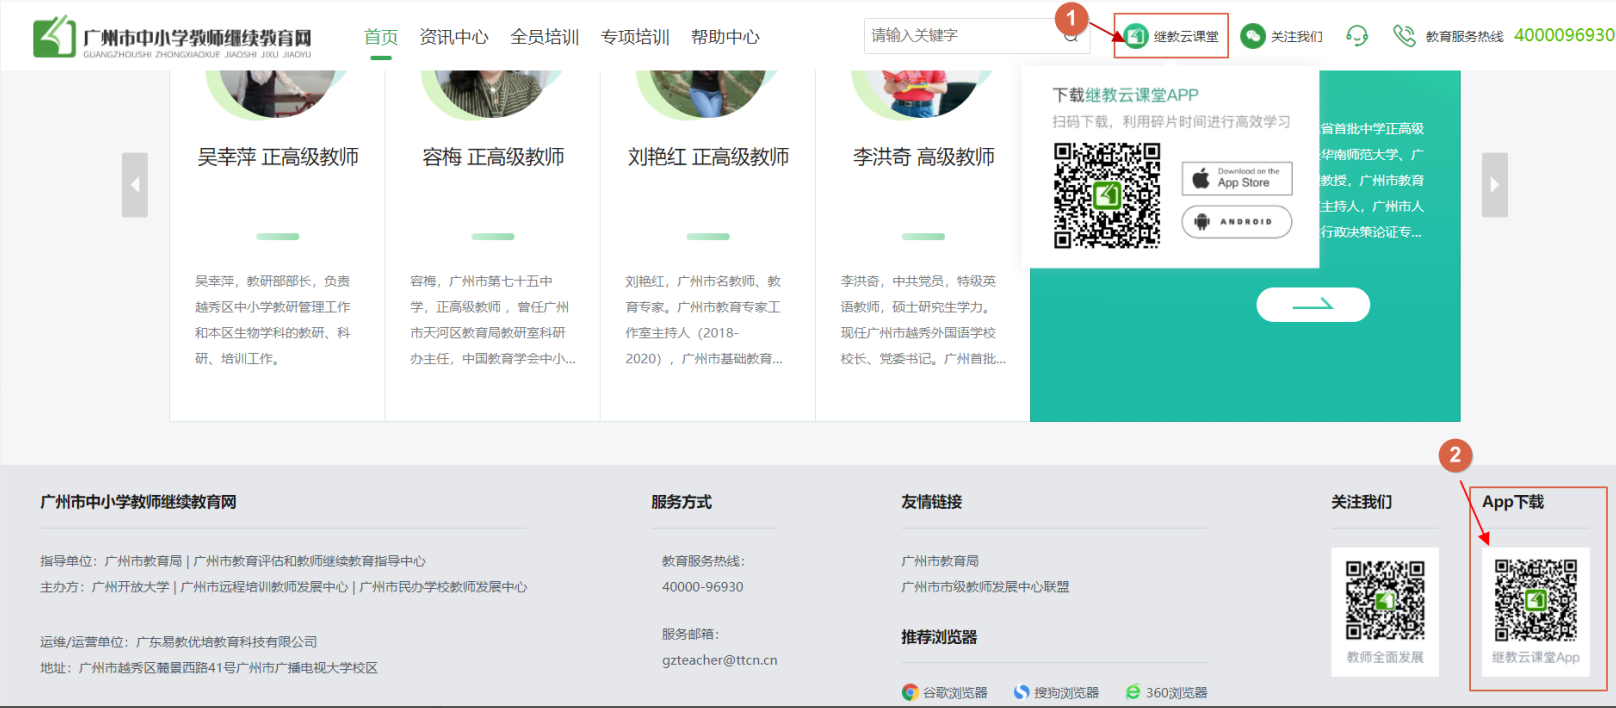Open 容梅 正高级教师 profile title
Viewport: 1616px width, 708px height.
493,157
